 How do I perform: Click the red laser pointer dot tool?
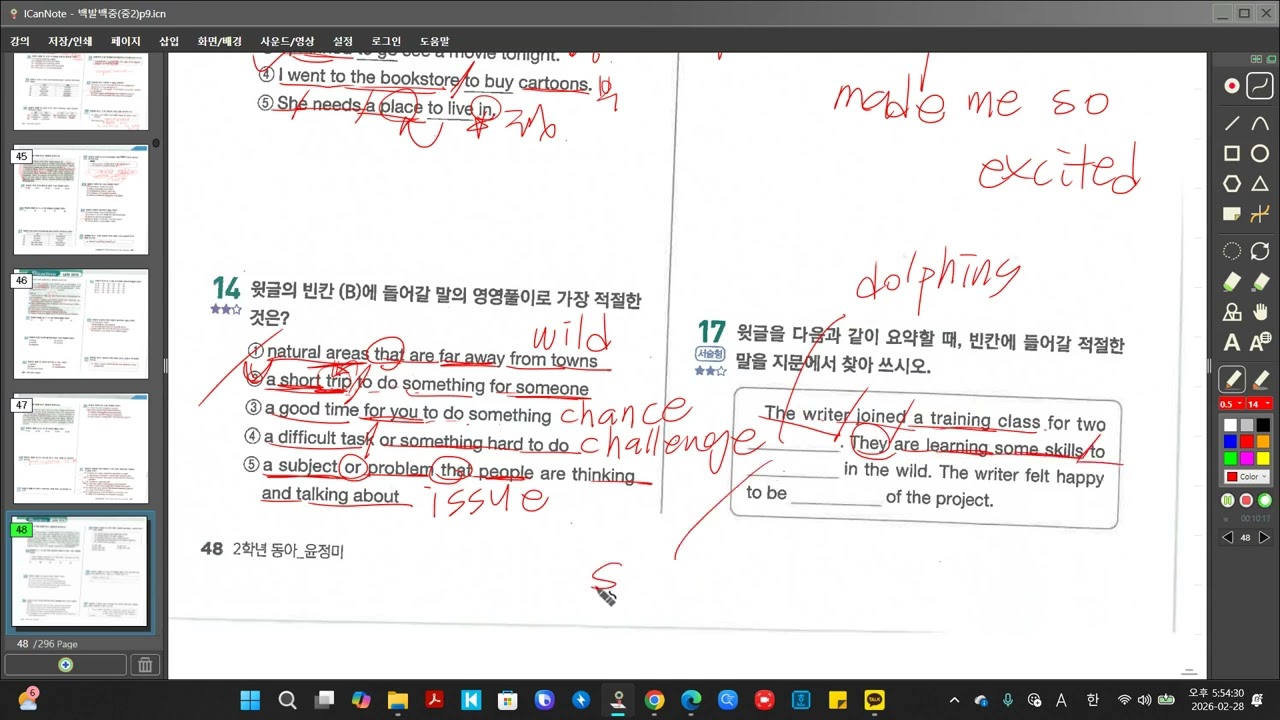[x=1232, y=86]
